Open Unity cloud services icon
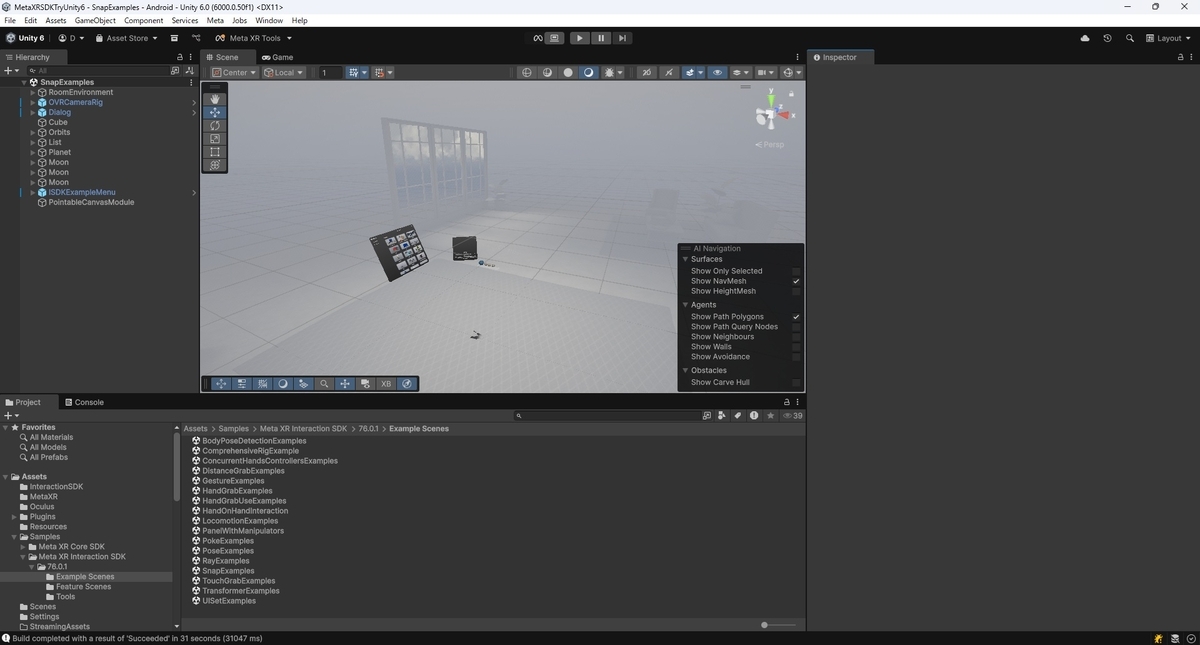 1085,38
